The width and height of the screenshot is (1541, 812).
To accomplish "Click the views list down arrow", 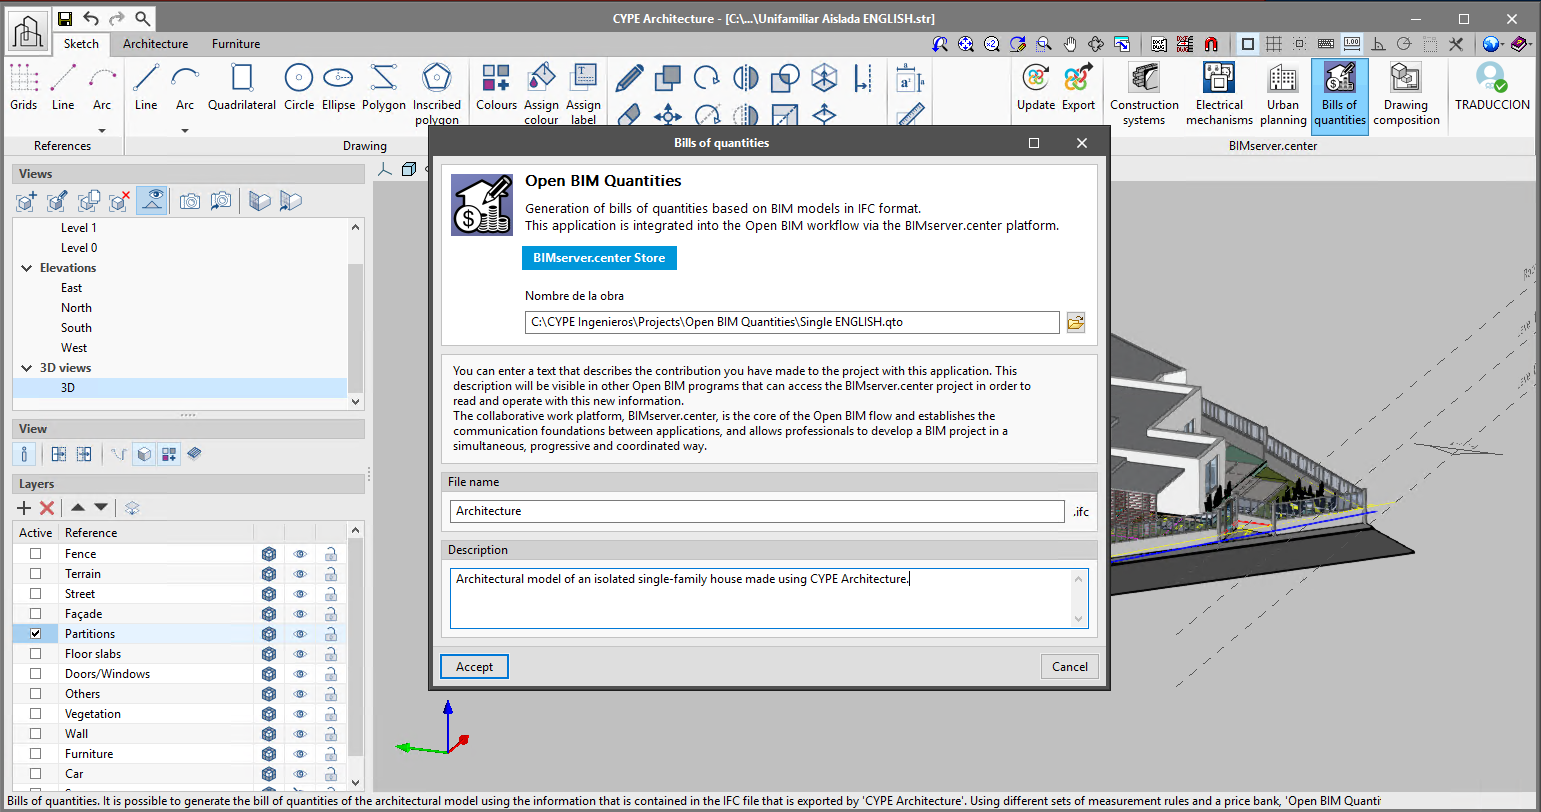I will (355, 402).
